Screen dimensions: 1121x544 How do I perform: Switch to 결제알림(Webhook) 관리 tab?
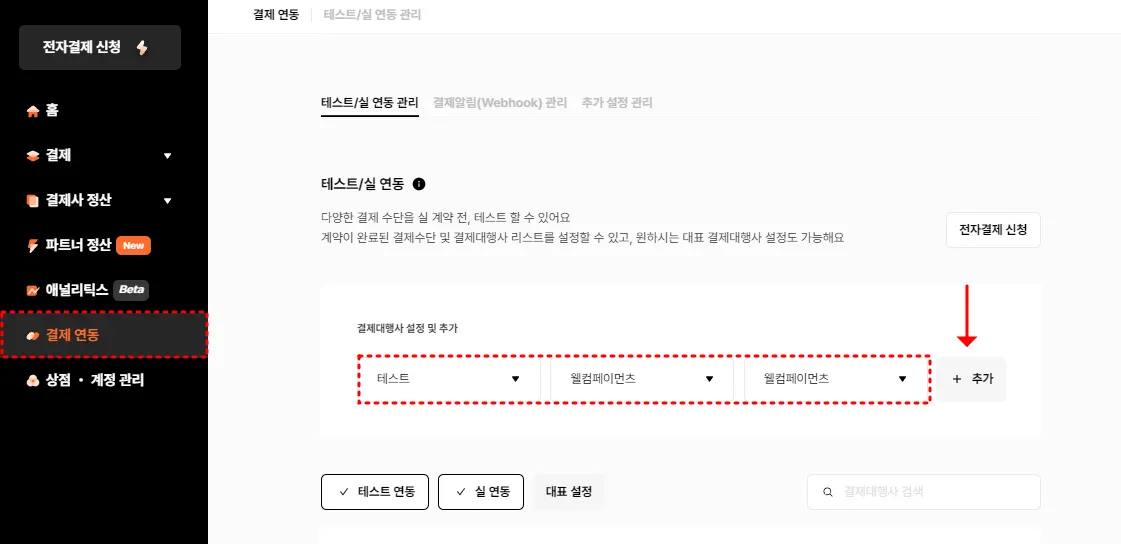(500, 103)
